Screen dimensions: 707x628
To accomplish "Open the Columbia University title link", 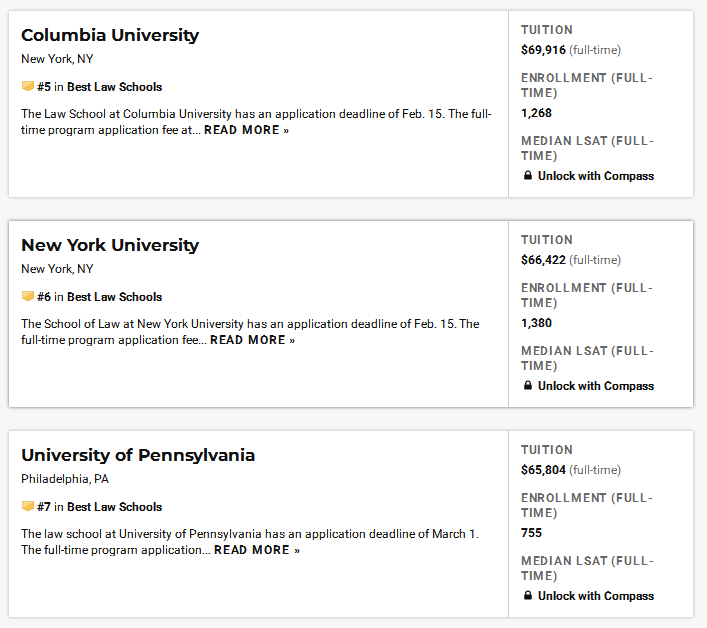I will pyautogui.click(x=110, y=35).
